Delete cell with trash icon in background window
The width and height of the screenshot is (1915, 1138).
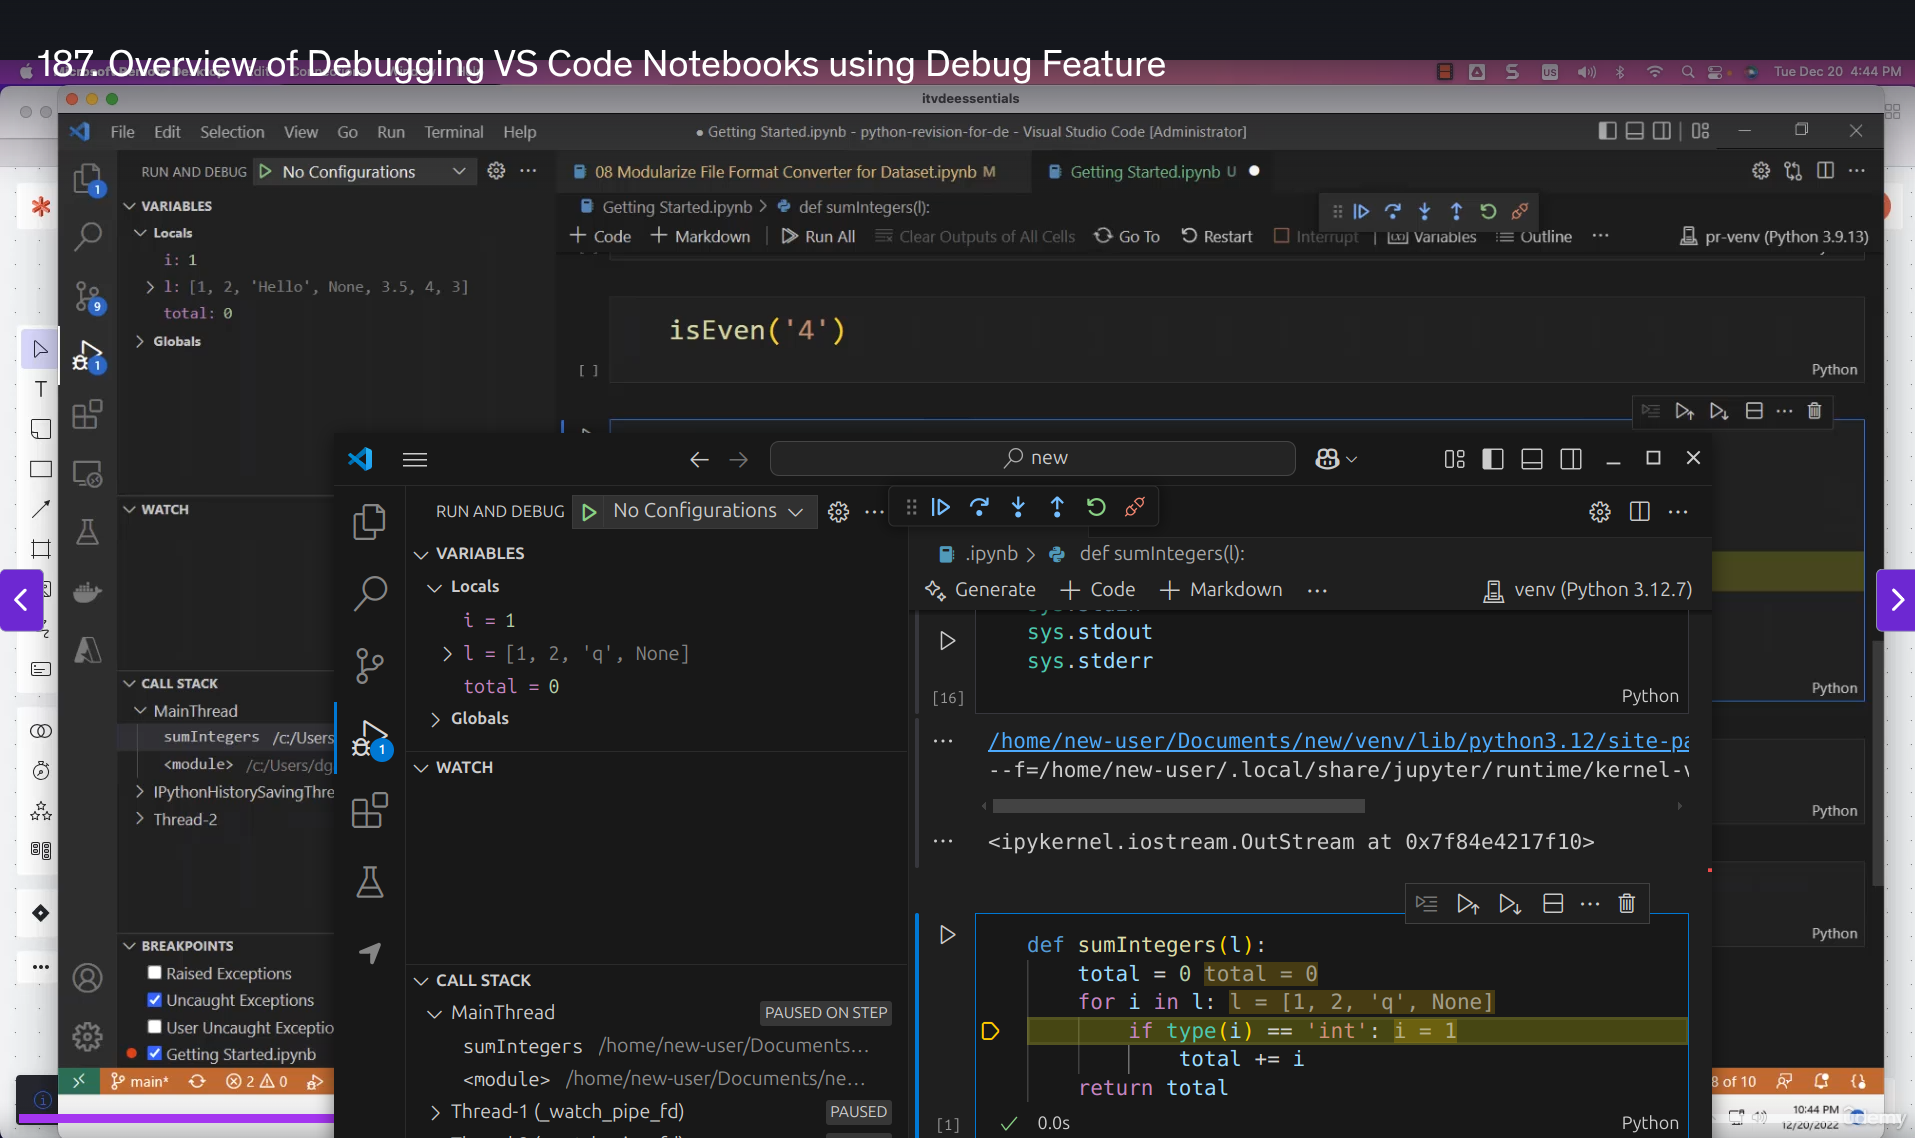click(x=1814, y=411)
